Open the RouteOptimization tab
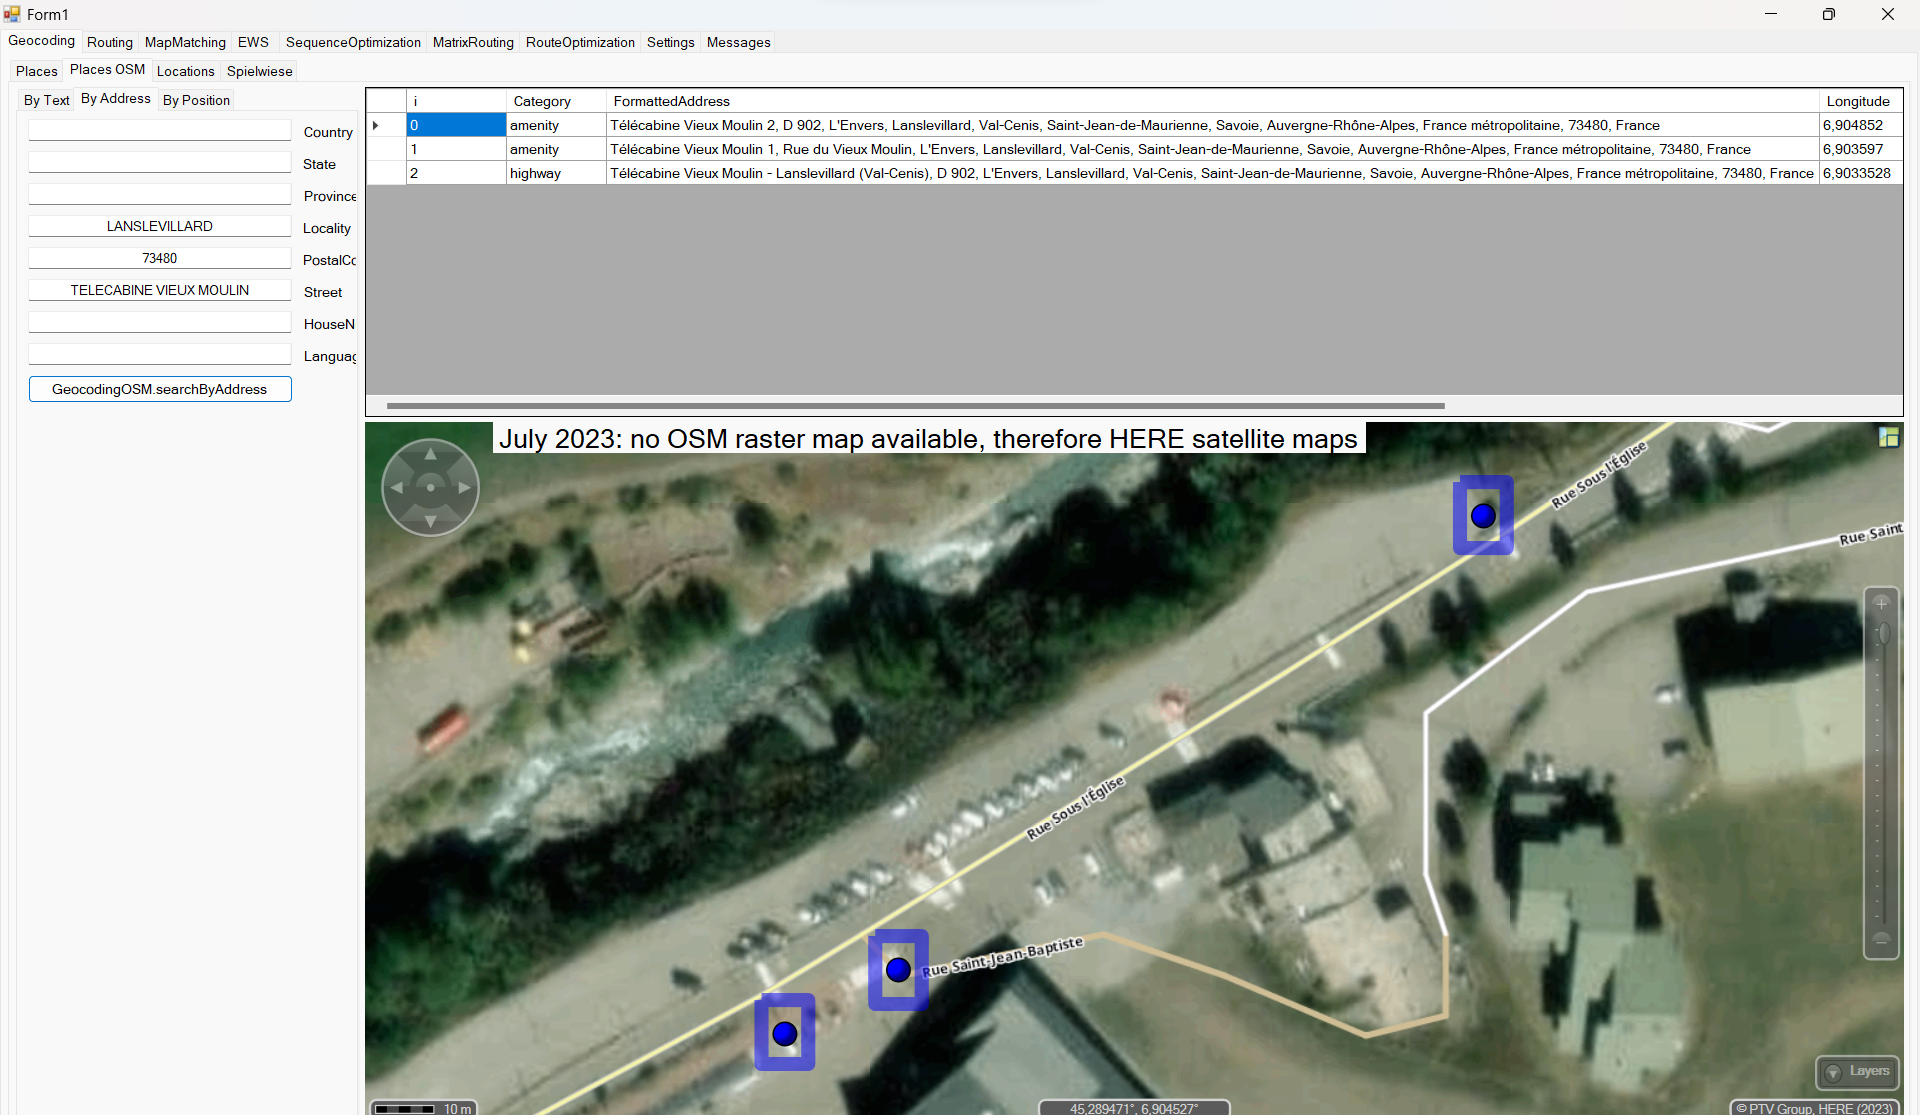The height and width of the screenshot is (1115, 1920). coord(580,42)
